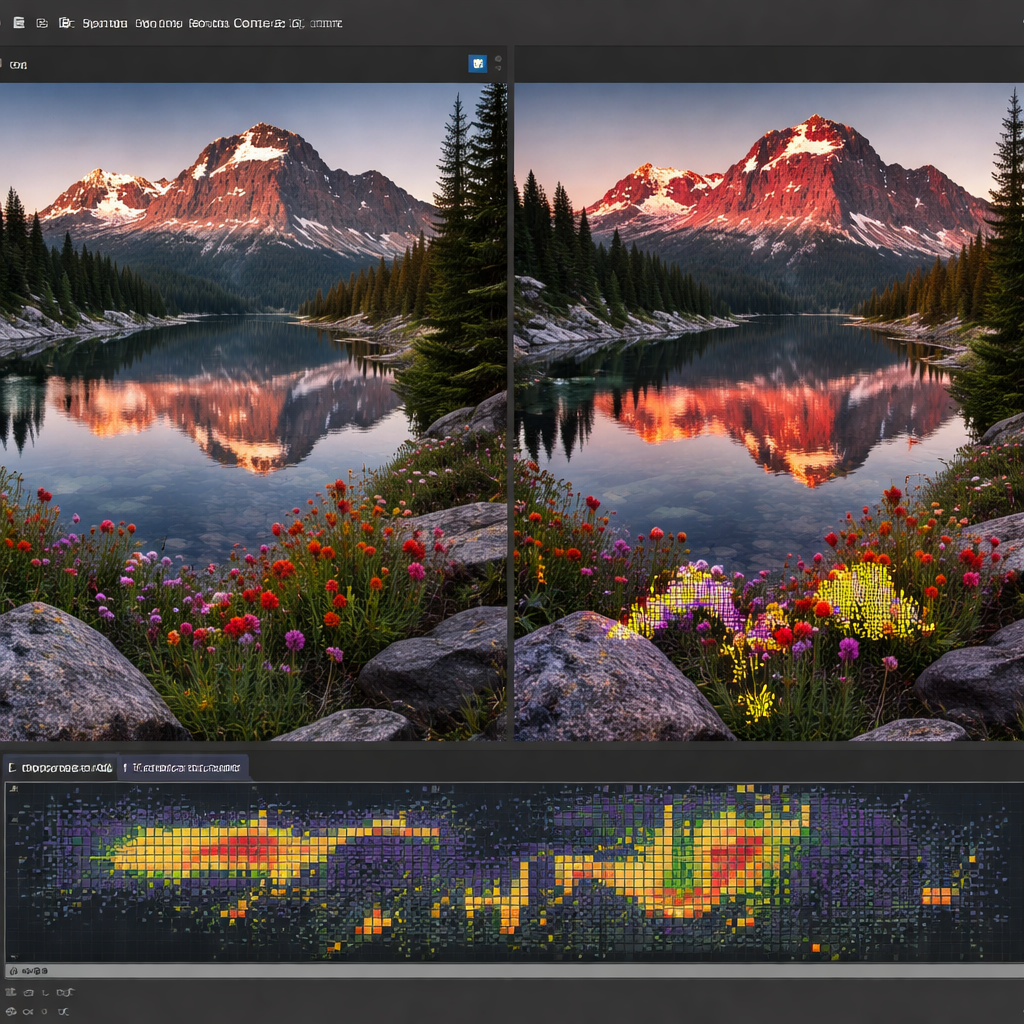Click the upper small icon right of the blue button

pyautogui.click(x=498, y=58)
